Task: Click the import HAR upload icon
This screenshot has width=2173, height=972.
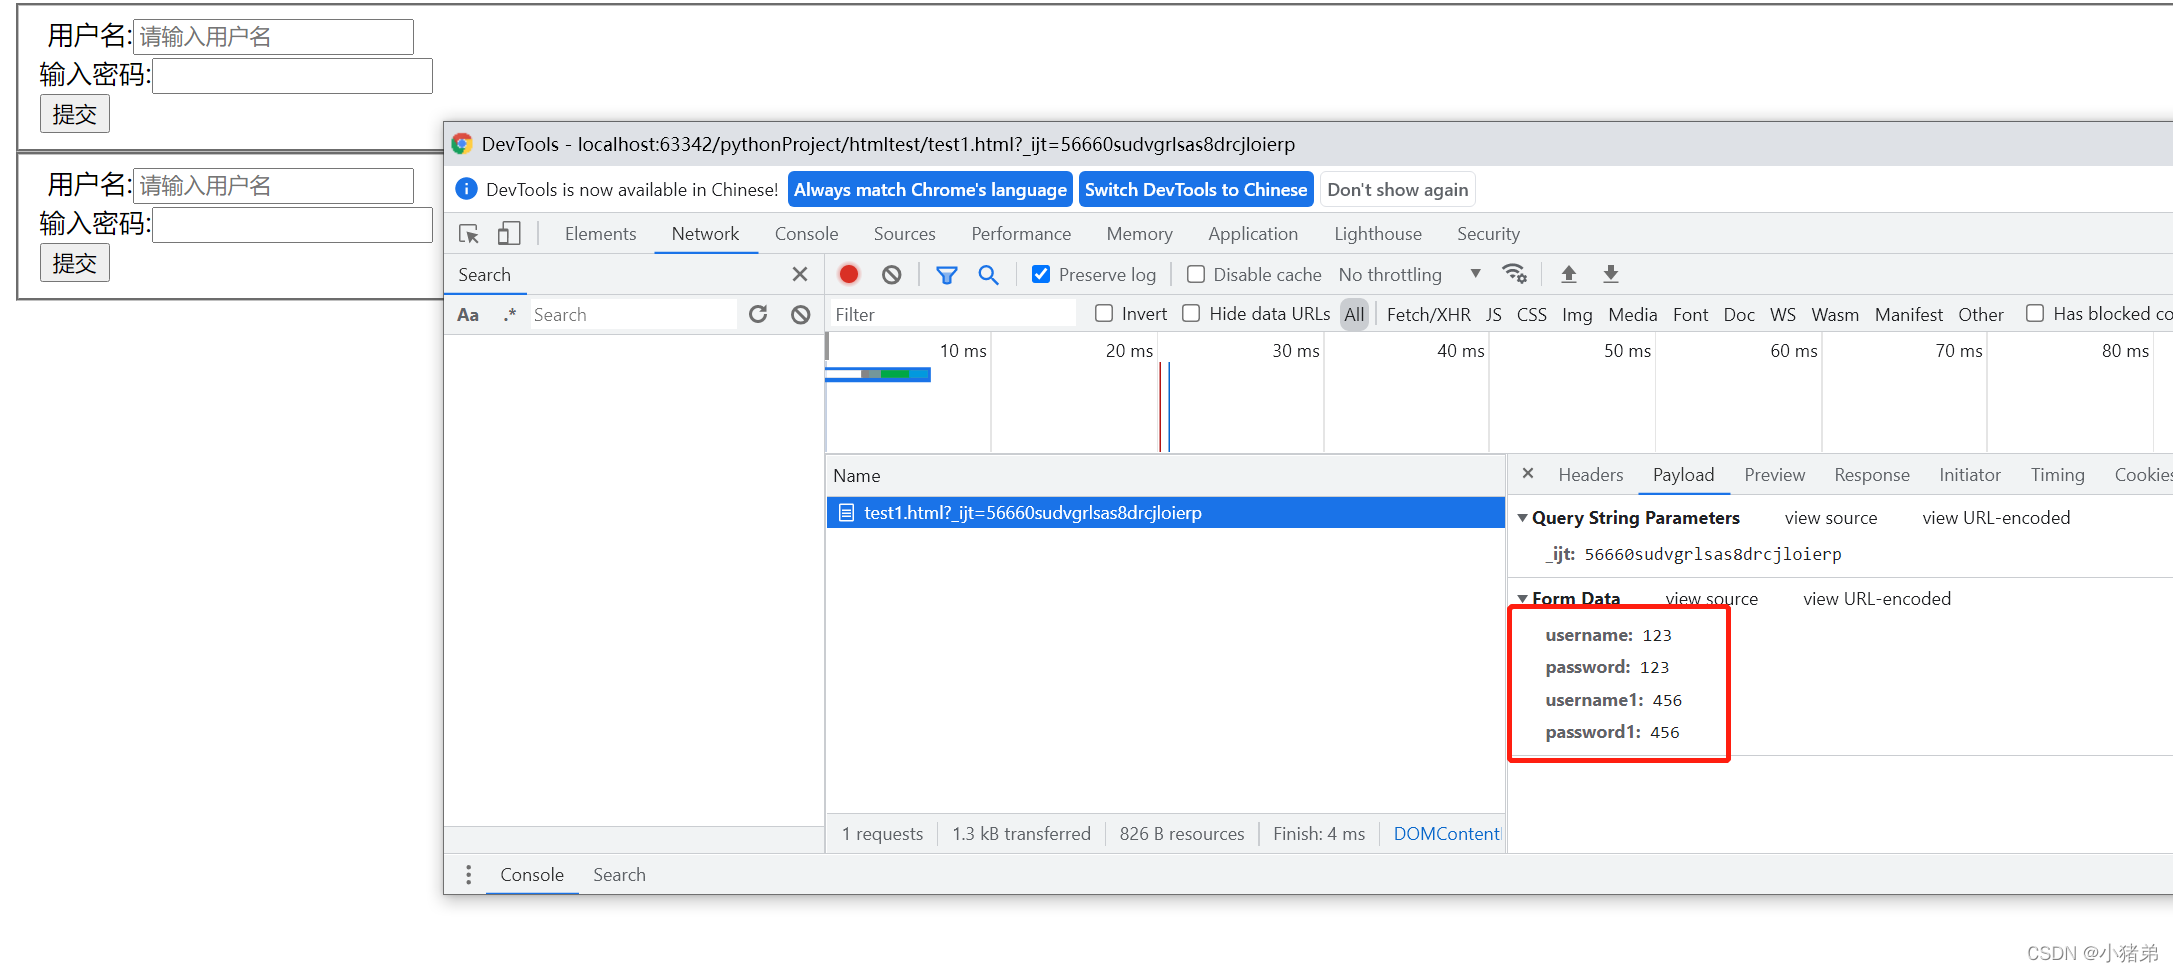Action: (1569, 274)
